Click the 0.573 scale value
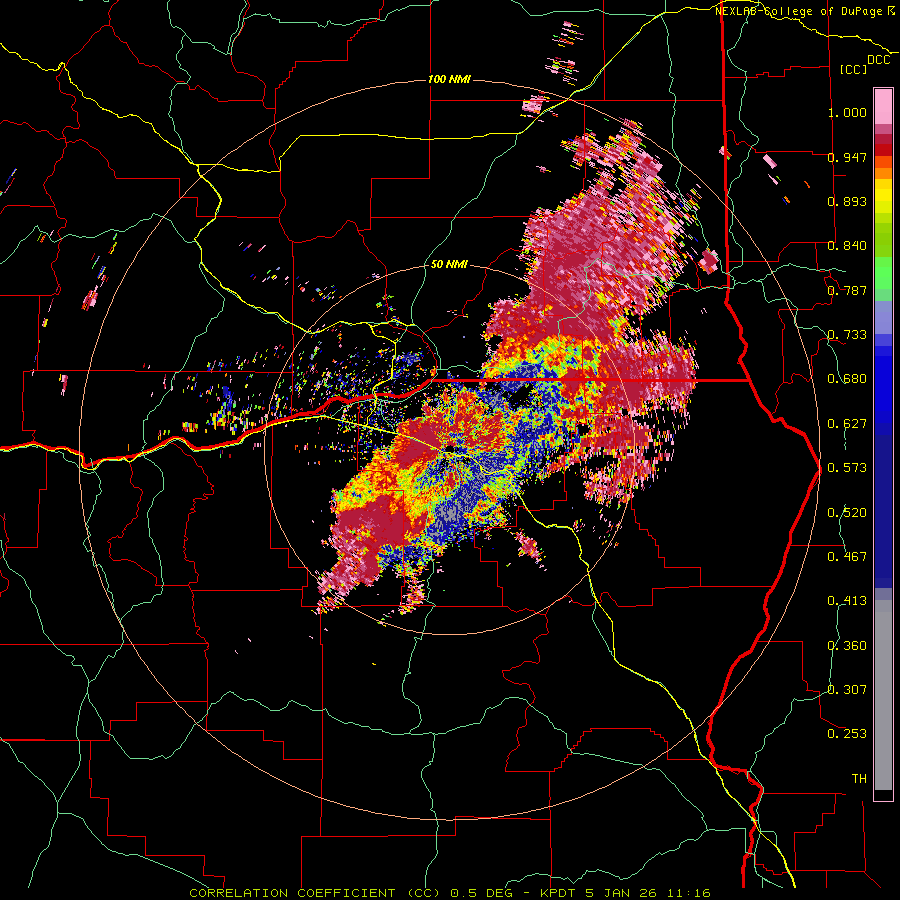Screen dimensions: 900x900 click(x=847, y=468)
